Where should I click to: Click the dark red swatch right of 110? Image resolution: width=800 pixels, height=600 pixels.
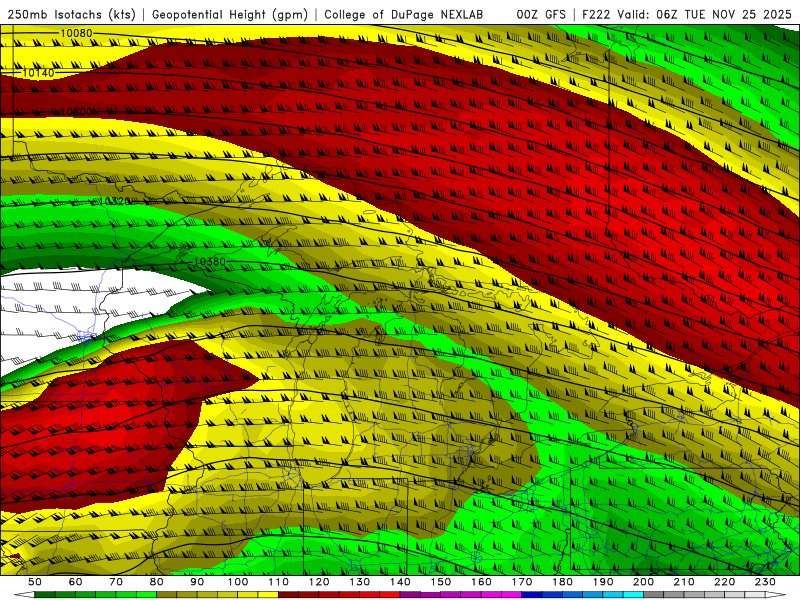click(x=288, y=595)
